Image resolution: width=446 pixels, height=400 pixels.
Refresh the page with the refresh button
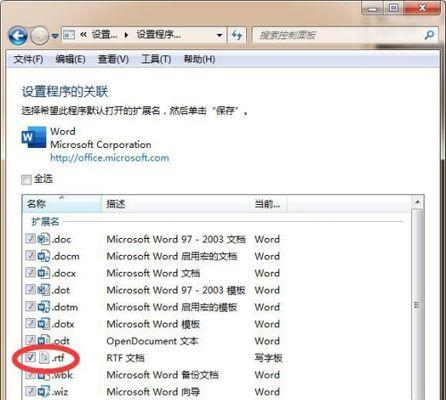tap(237, 35)
